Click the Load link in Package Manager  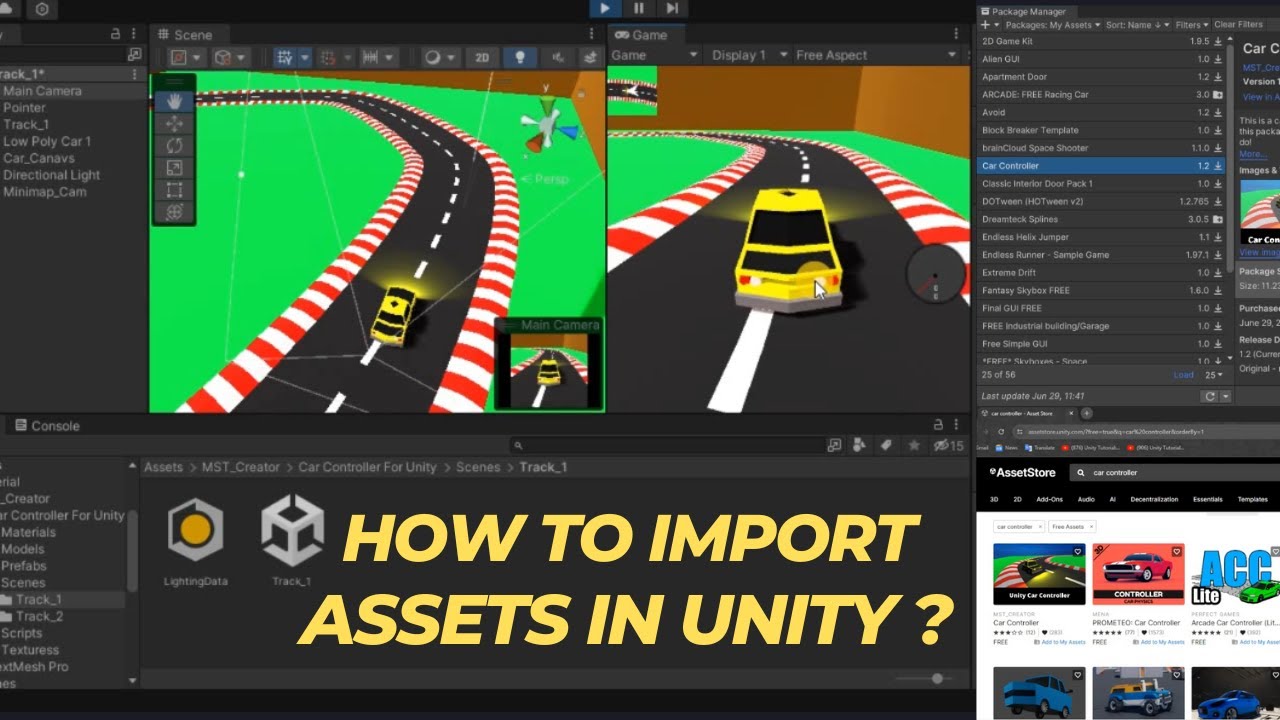coord(1184,375)
